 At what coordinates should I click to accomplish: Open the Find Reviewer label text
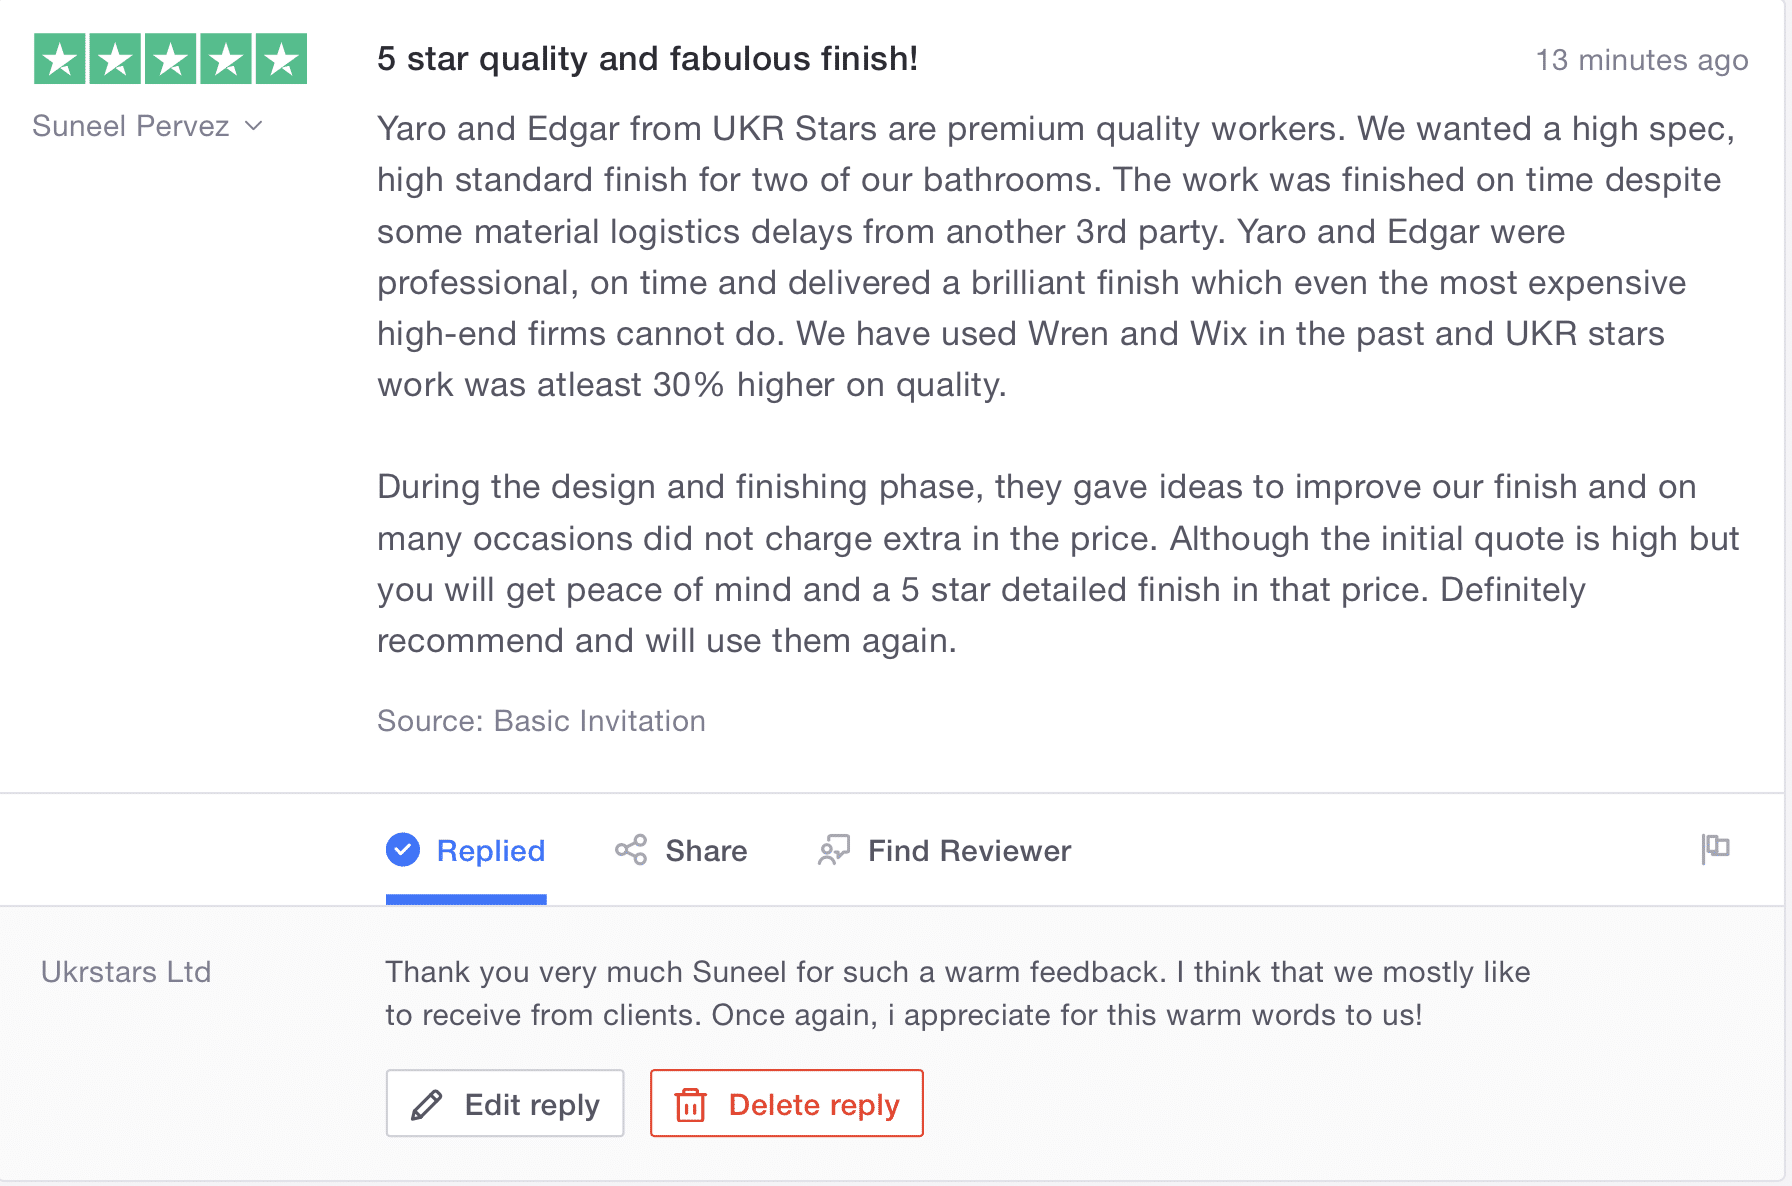click(x=969, y=850)
